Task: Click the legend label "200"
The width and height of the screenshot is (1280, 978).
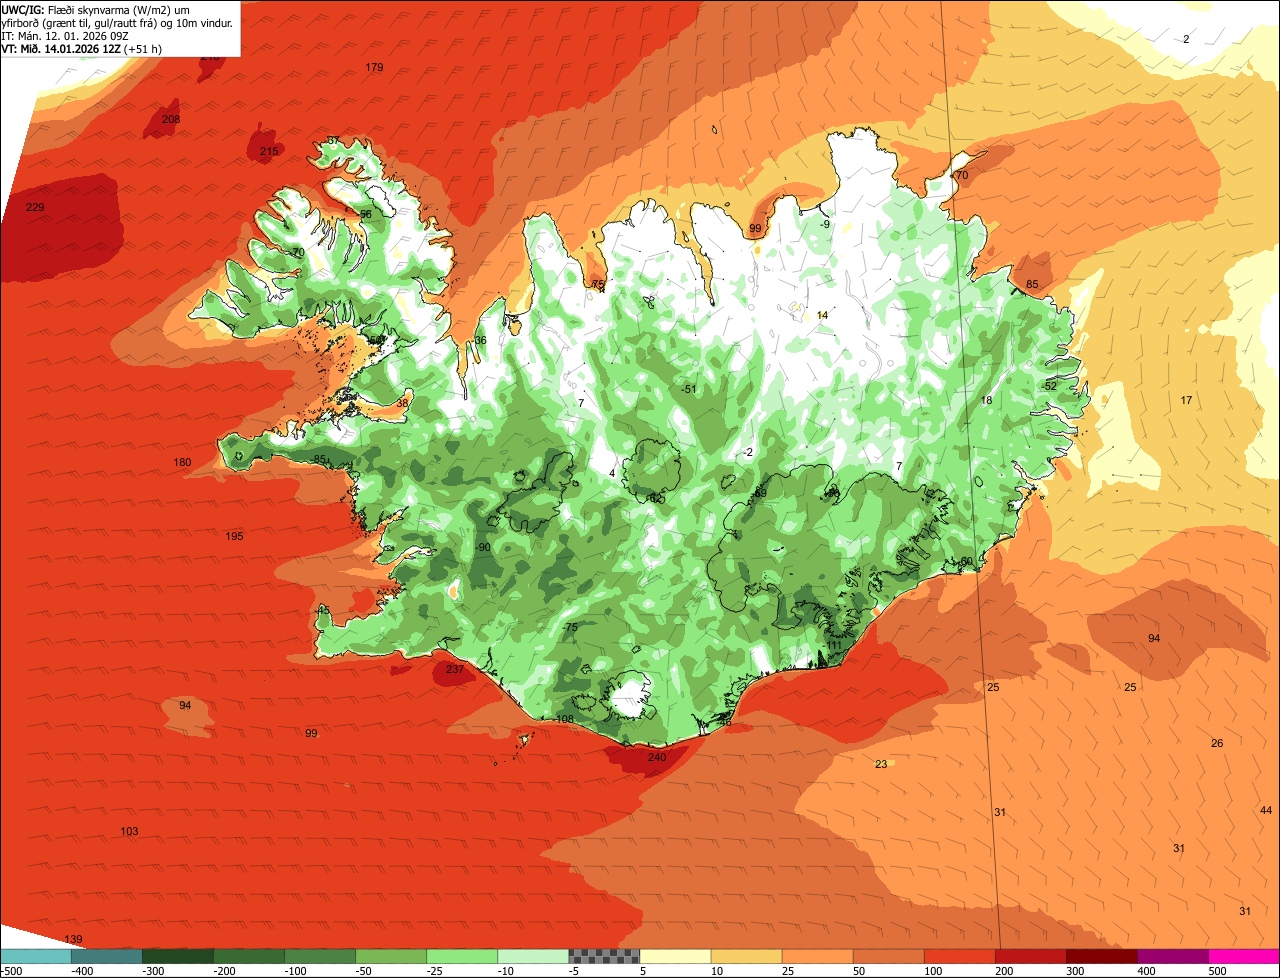Action: point(1005,971)
